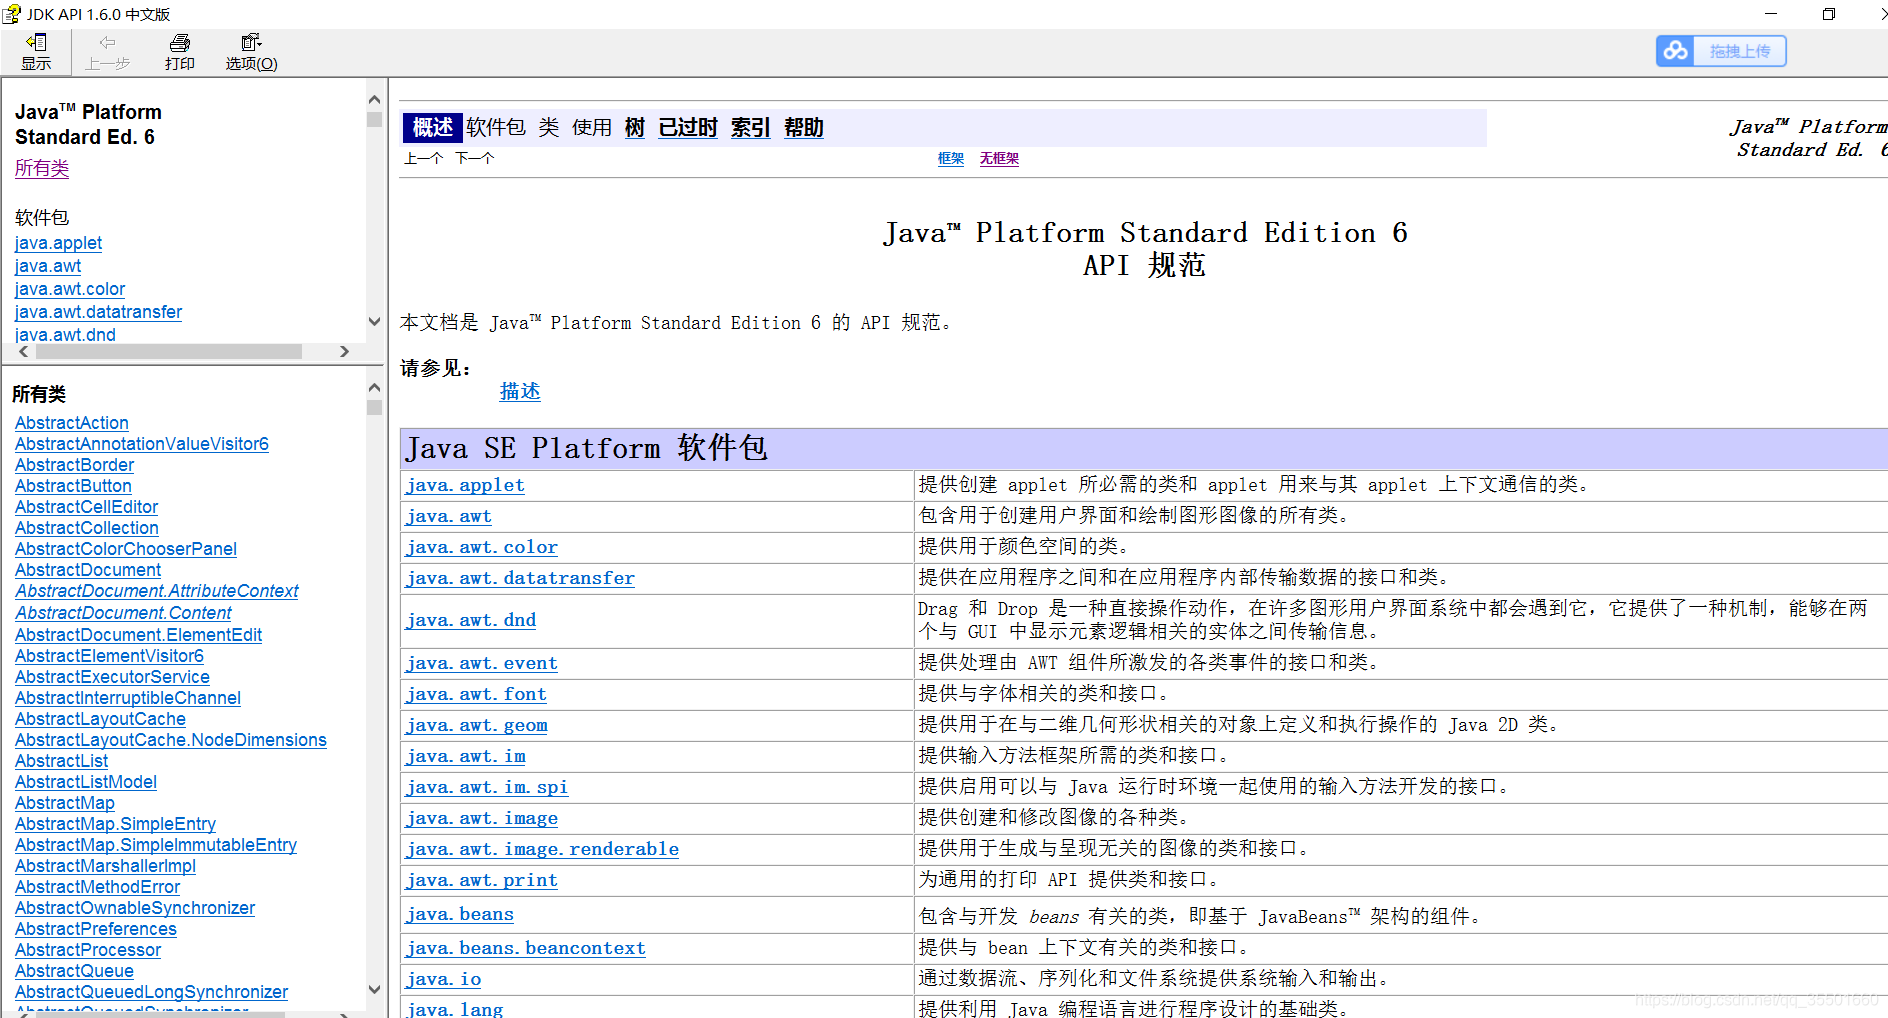
Task: Open the 描述 link
Action: point(520,391)
